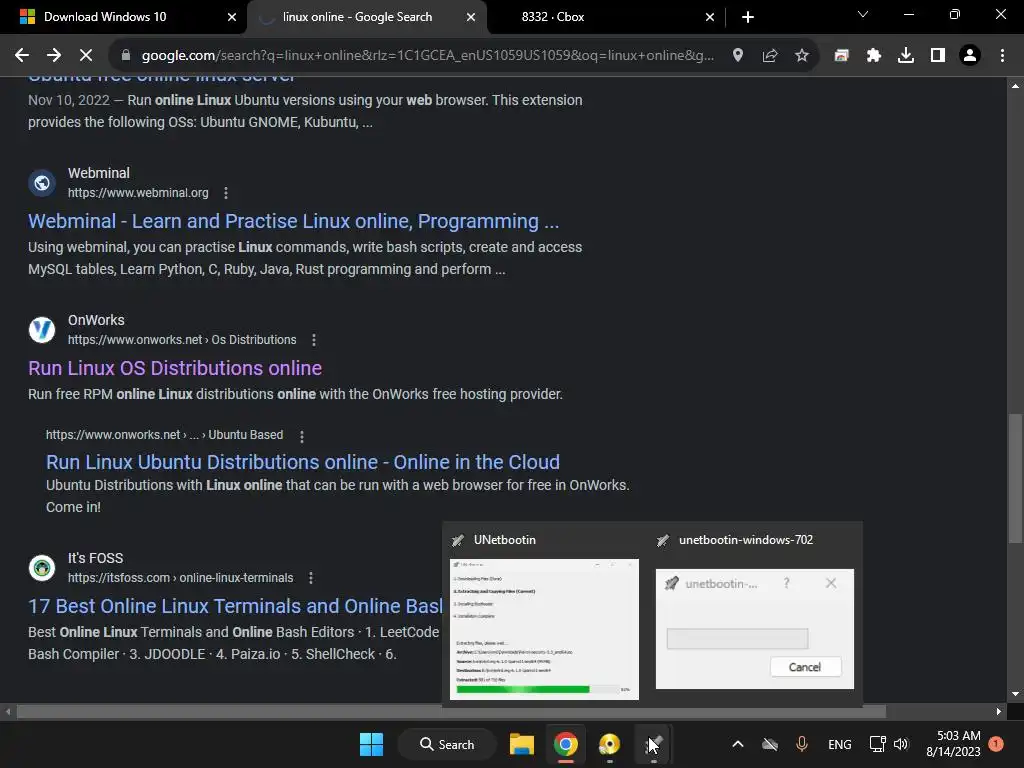This screenshot has width=1024, height=768.
Task: Click the address bar URL field
Action: click(428, 56)
